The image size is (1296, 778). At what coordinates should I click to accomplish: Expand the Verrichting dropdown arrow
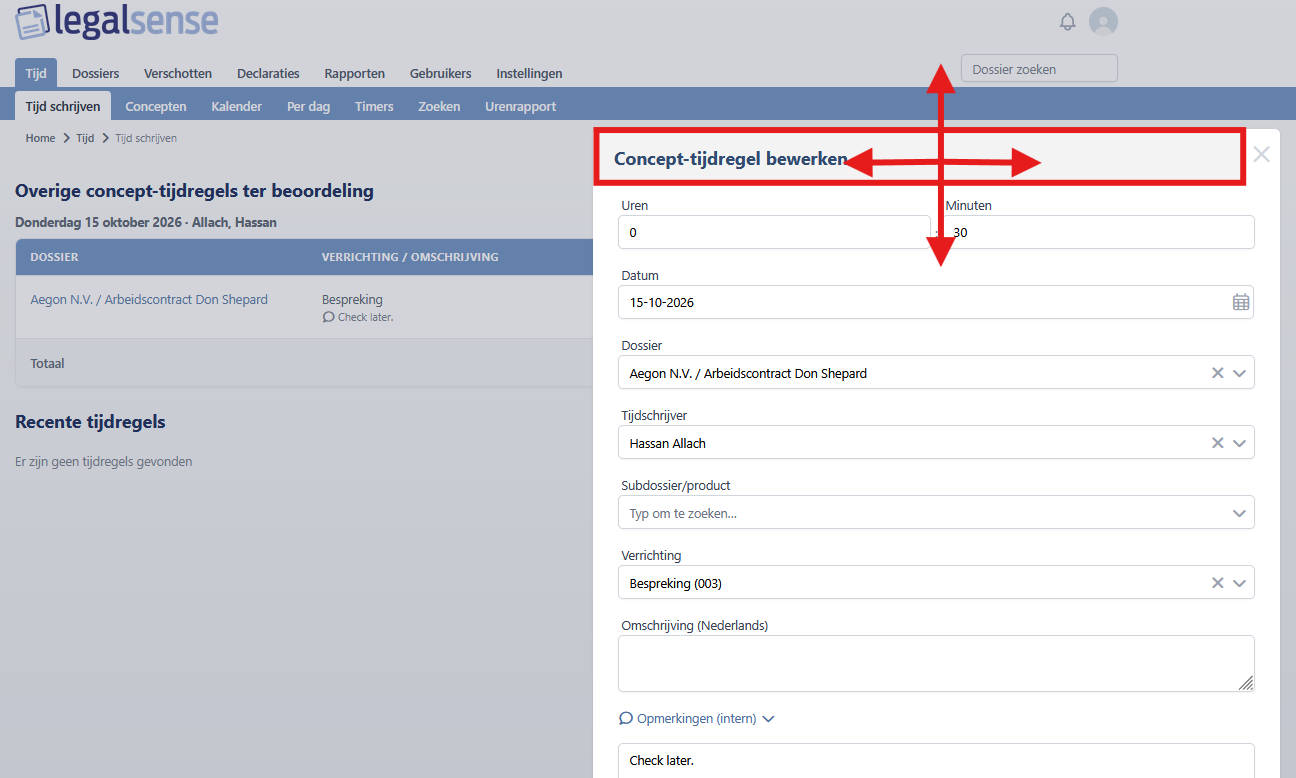click(1240, 583)
